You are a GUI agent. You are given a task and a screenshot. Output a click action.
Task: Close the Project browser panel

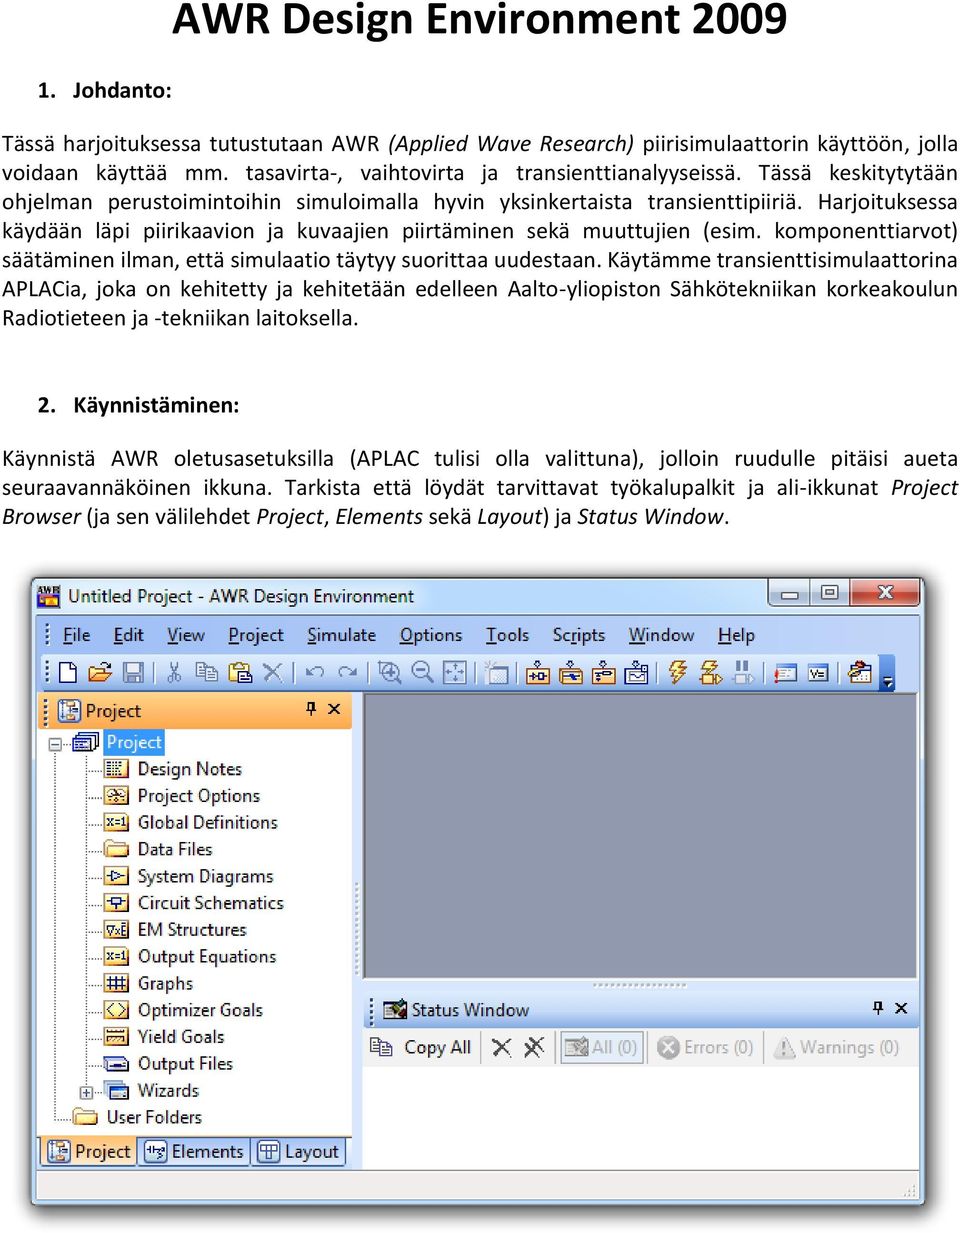334,709
